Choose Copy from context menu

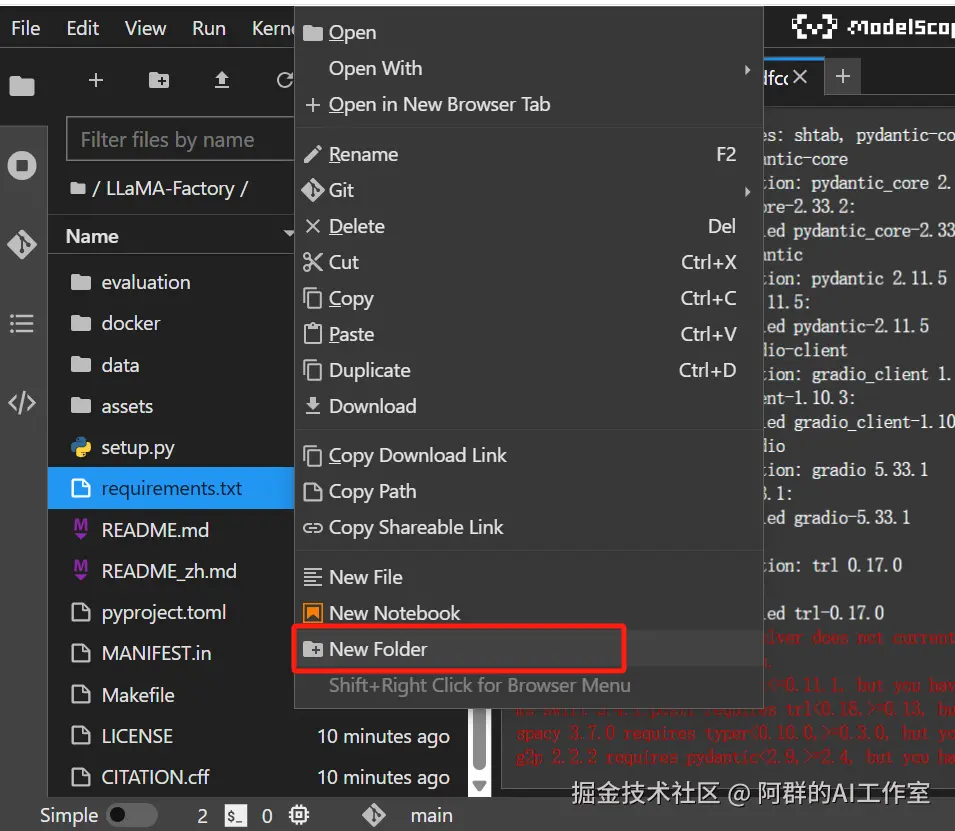(529, 299)
